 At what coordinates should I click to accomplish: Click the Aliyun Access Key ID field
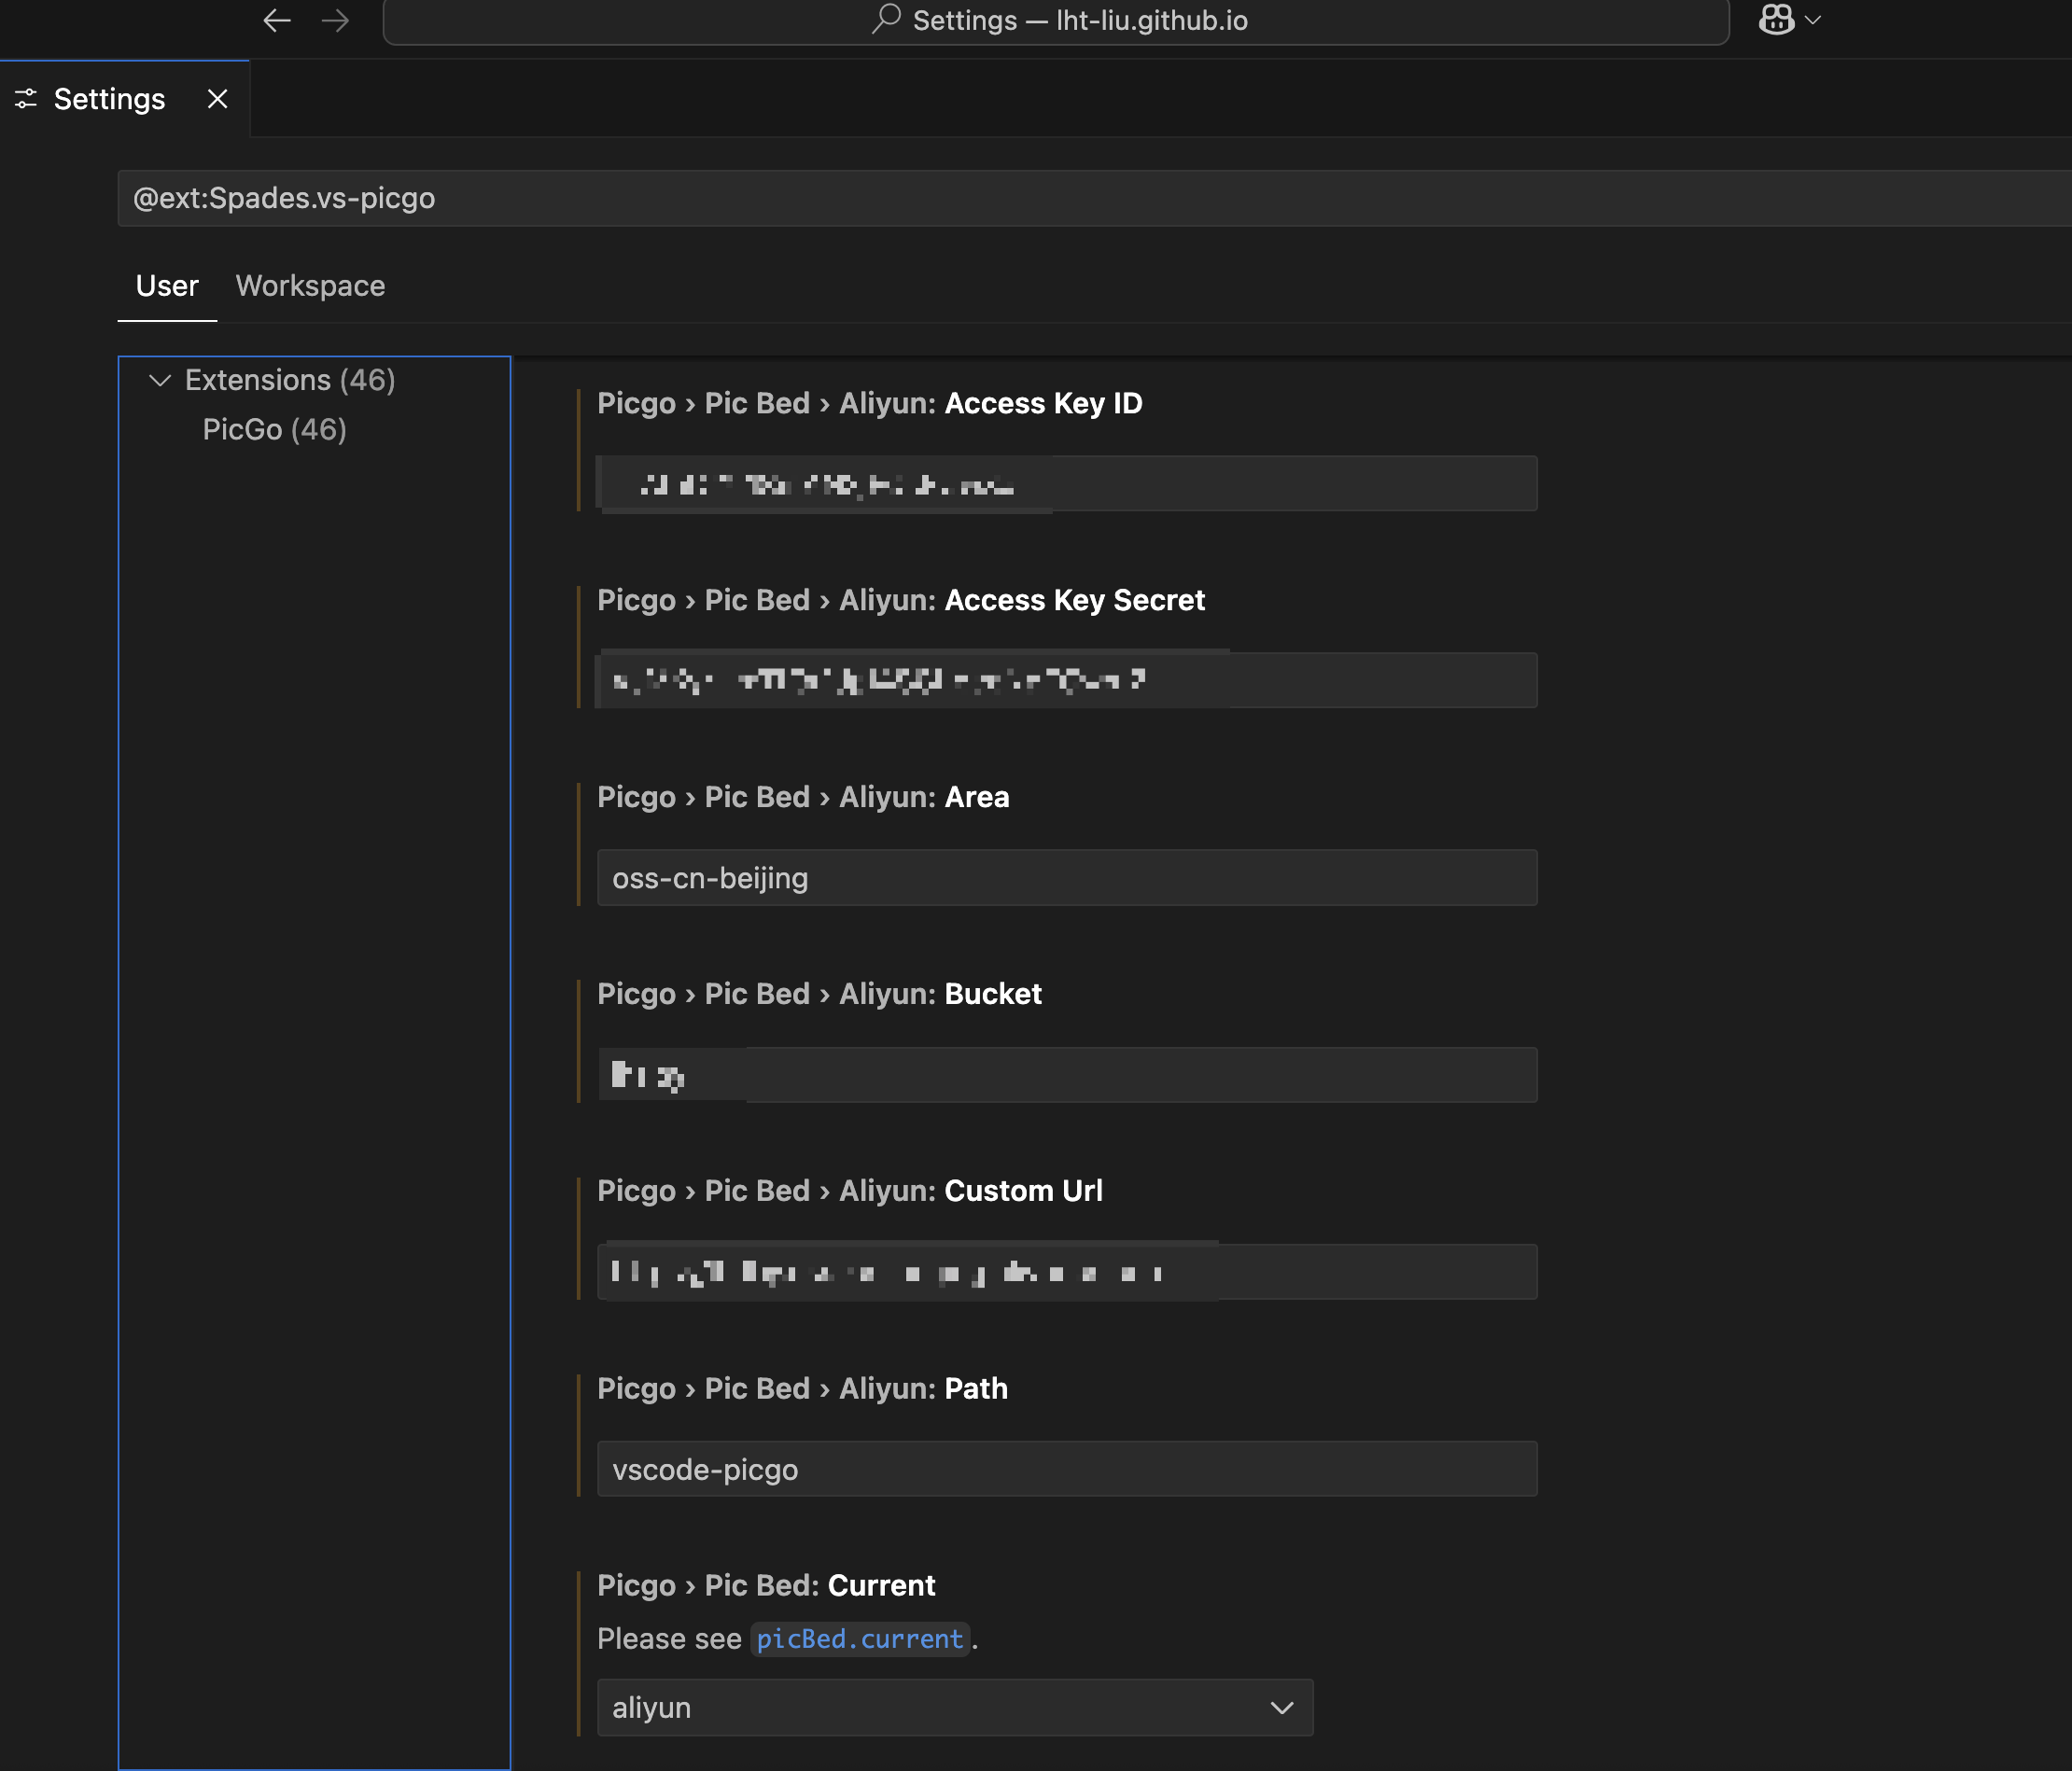[x=1067, y=484]
